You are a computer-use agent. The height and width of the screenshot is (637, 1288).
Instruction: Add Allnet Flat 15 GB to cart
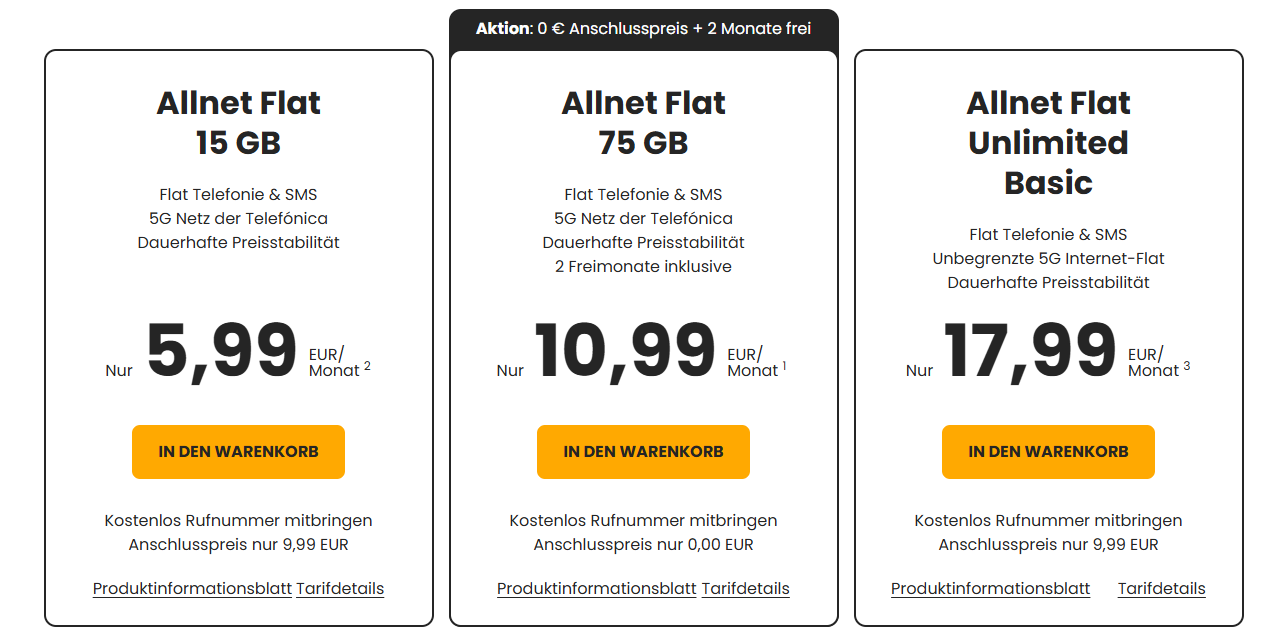[238, 452]
